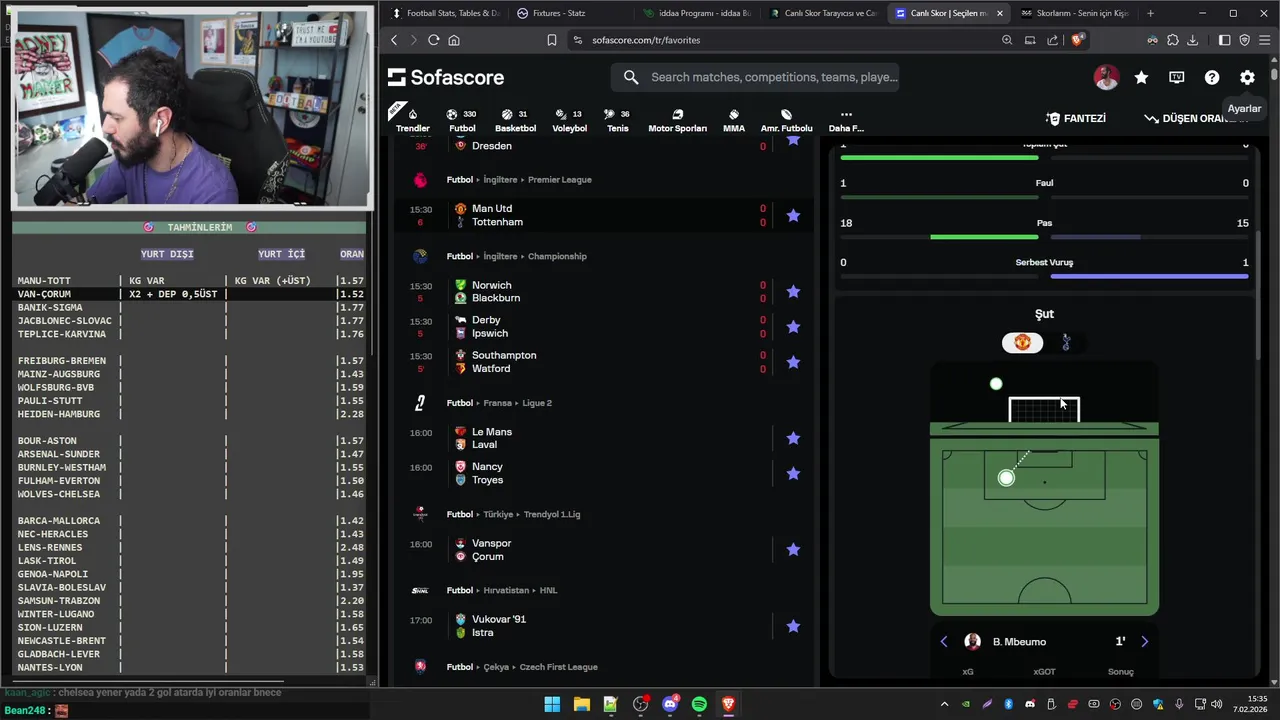This screenshot has width=1280, height=720.
Task: Go to previous shot with left arrow
Action: pyautogui.click(x=943, y=641)
